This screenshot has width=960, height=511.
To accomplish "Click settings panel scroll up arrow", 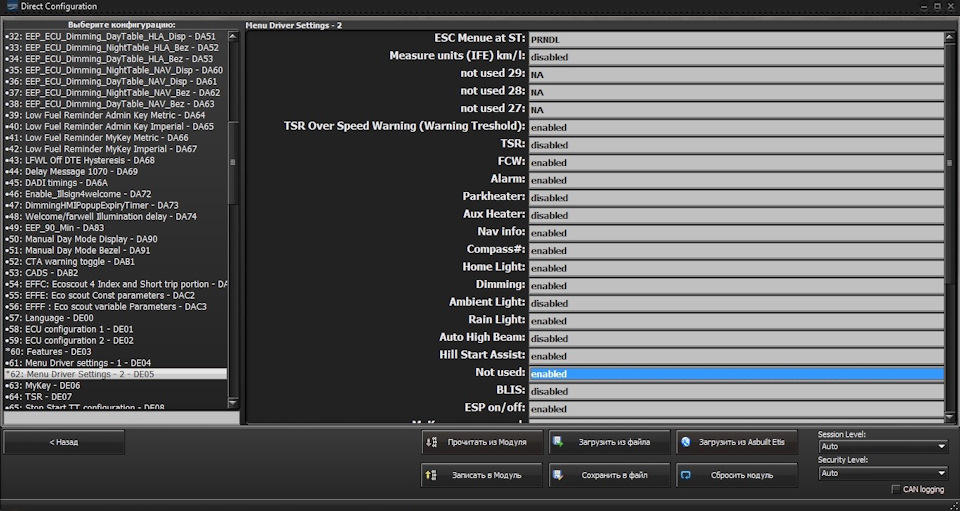I will (x=950, y=36).
